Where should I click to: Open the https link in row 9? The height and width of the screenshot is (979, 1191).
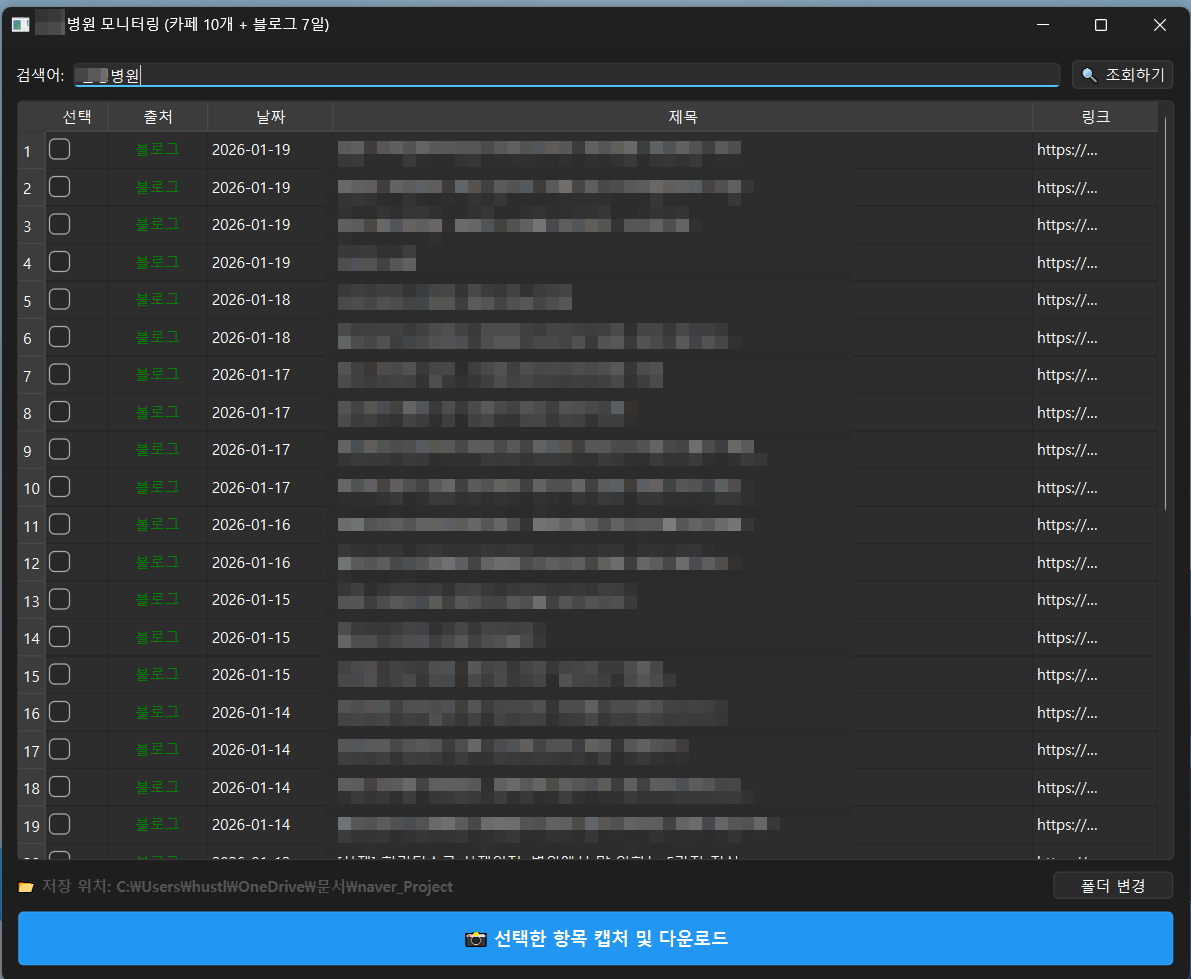(1066, 450)
